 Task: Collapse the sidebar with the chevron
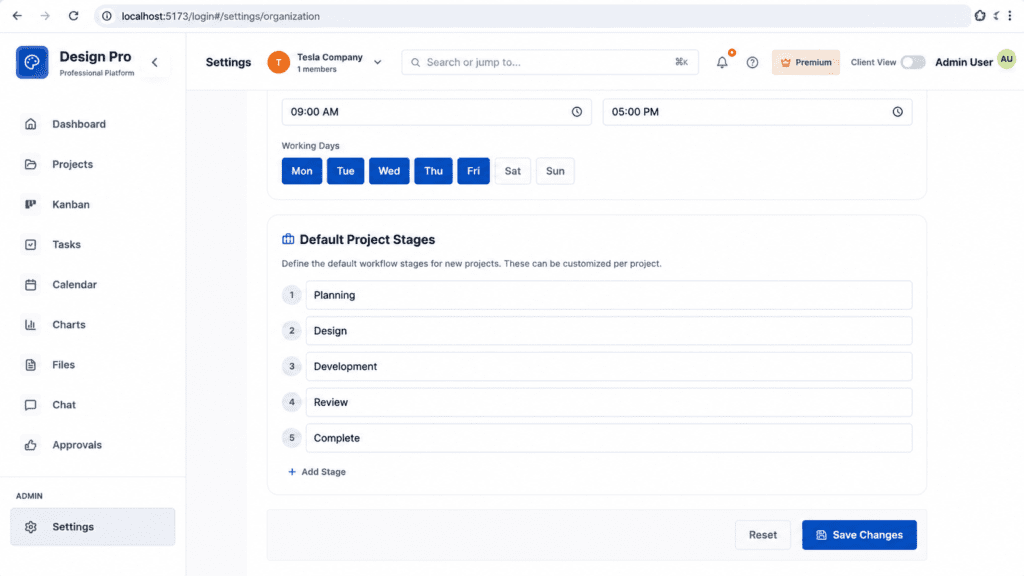[155, 63]
